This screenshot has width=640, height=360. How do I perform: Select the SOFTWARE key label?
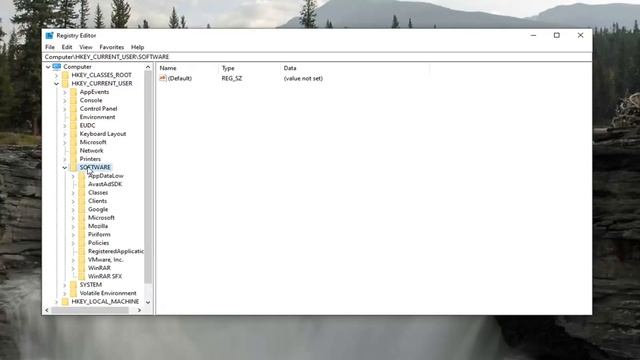click(x=95, y=167)
